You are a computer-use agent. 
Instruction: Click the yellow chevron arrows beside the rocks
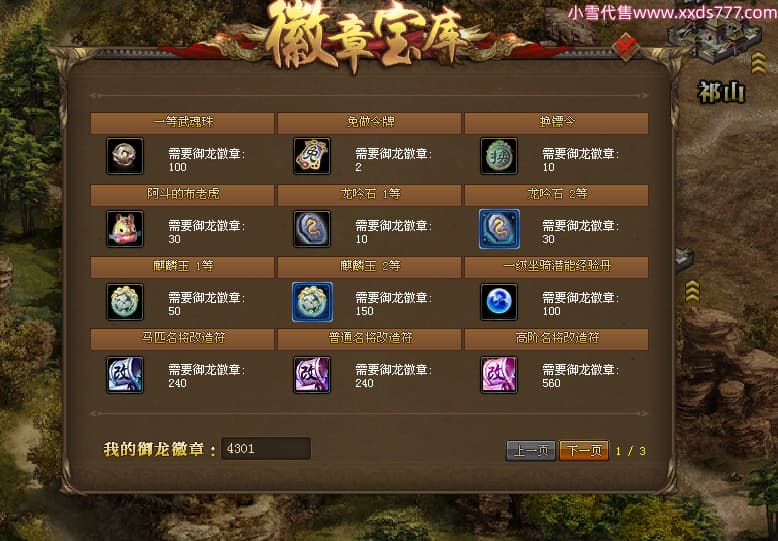click(692, 291)
